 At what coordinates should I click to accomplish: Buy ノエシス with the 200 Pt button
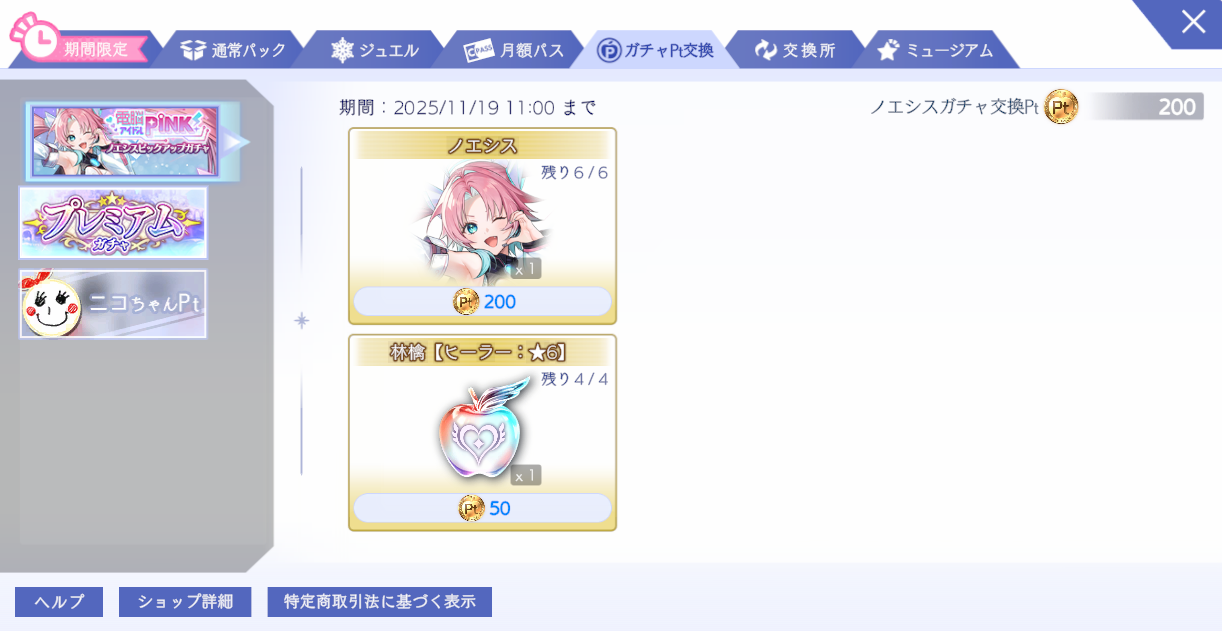(482, 301)
